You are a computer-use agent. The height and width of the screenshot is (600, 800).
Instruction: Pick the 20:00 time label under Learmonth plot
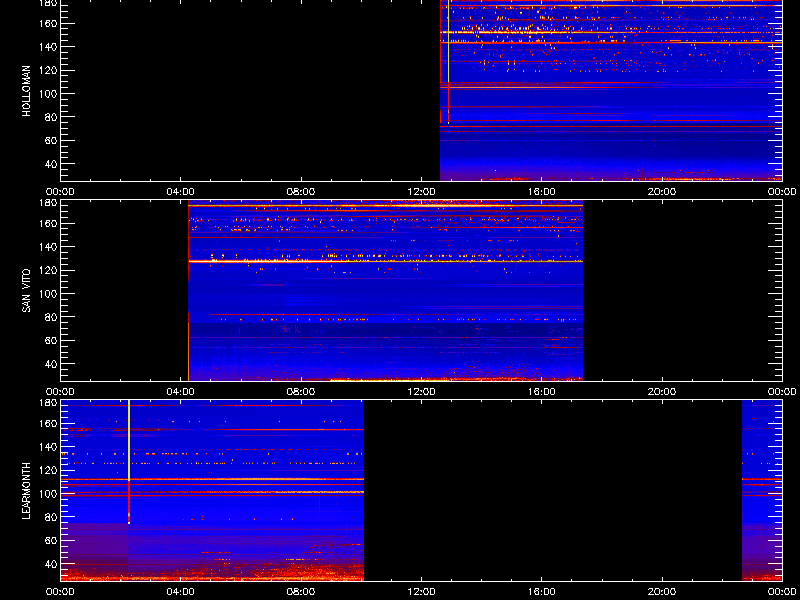coord(662,592)
